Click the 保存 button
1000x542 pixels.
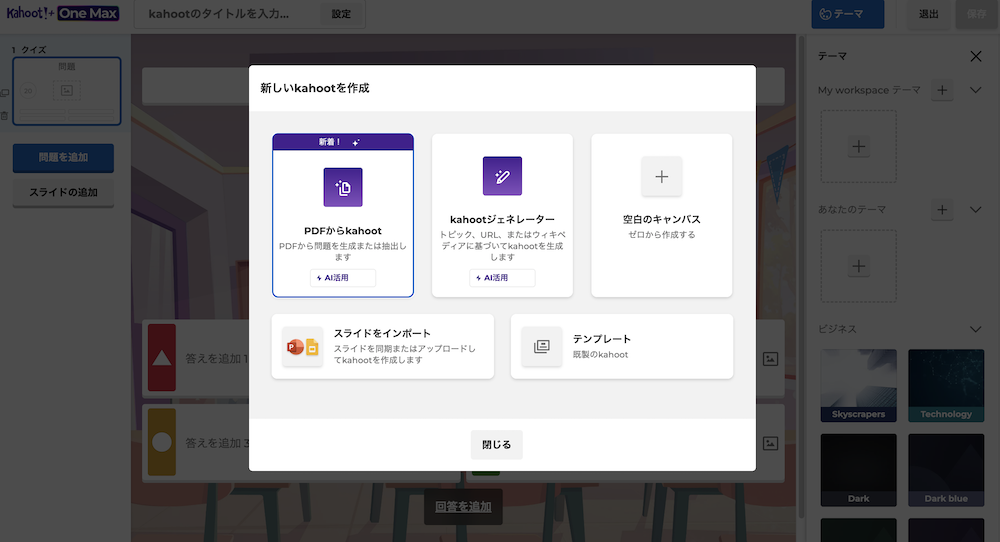(976, 14)
